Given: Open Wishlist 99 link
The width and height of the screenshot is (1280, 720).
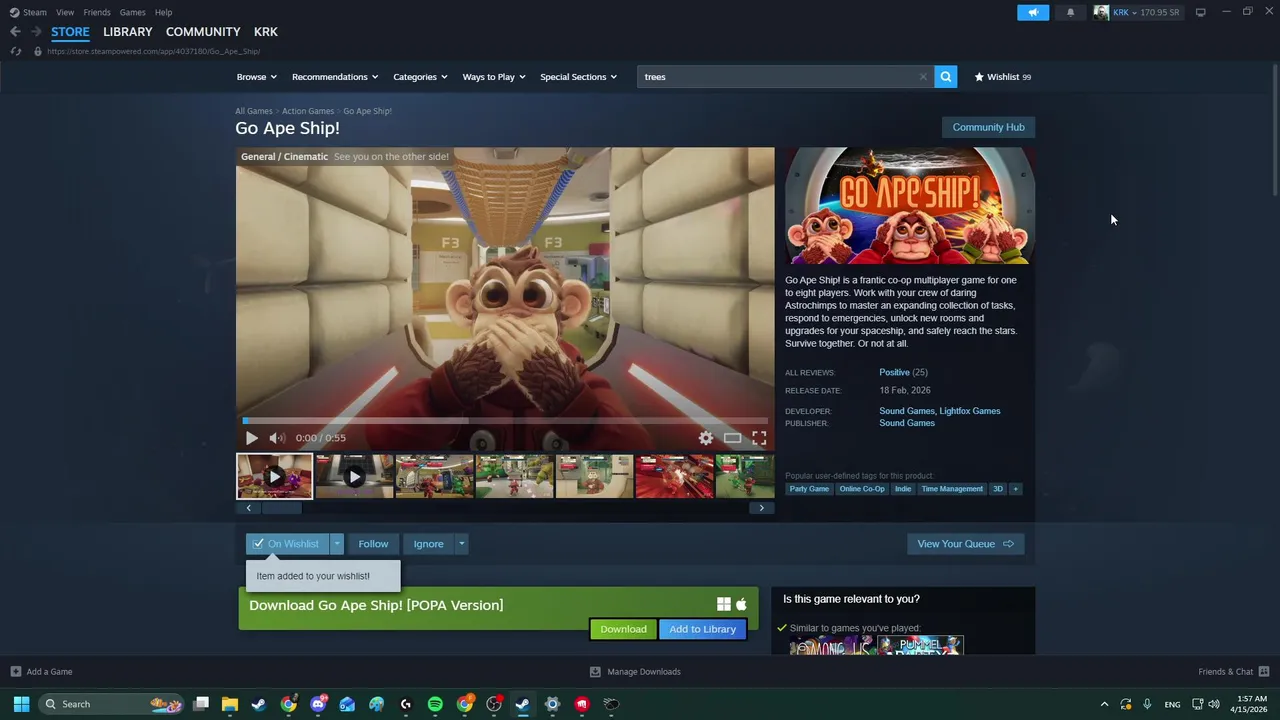Looking at the screenshot, I should [1003, 77].
